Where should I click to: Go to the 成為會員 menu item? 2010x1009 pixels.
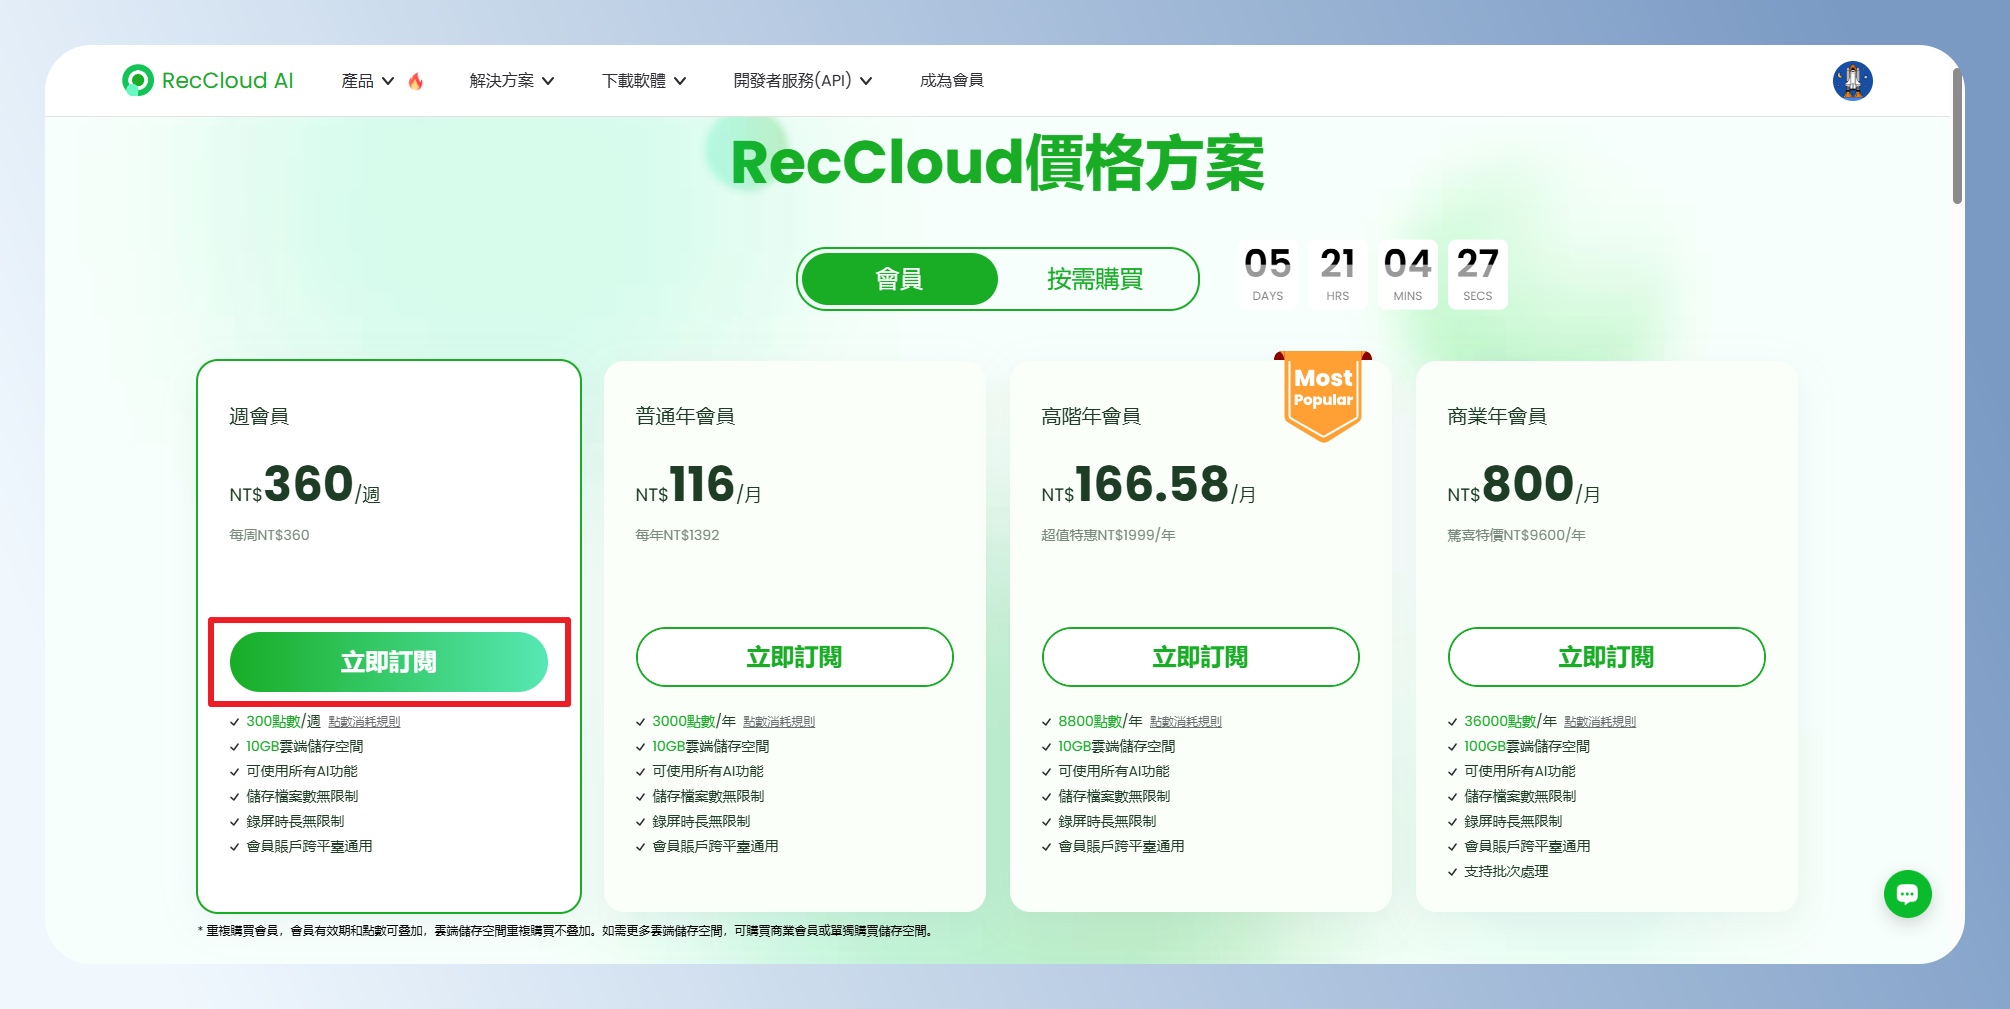pos(951,80)
